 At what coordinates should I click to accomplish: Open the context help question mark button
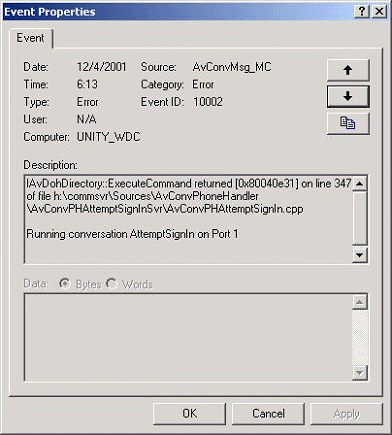pyautogui.click(x=362, y=12)
